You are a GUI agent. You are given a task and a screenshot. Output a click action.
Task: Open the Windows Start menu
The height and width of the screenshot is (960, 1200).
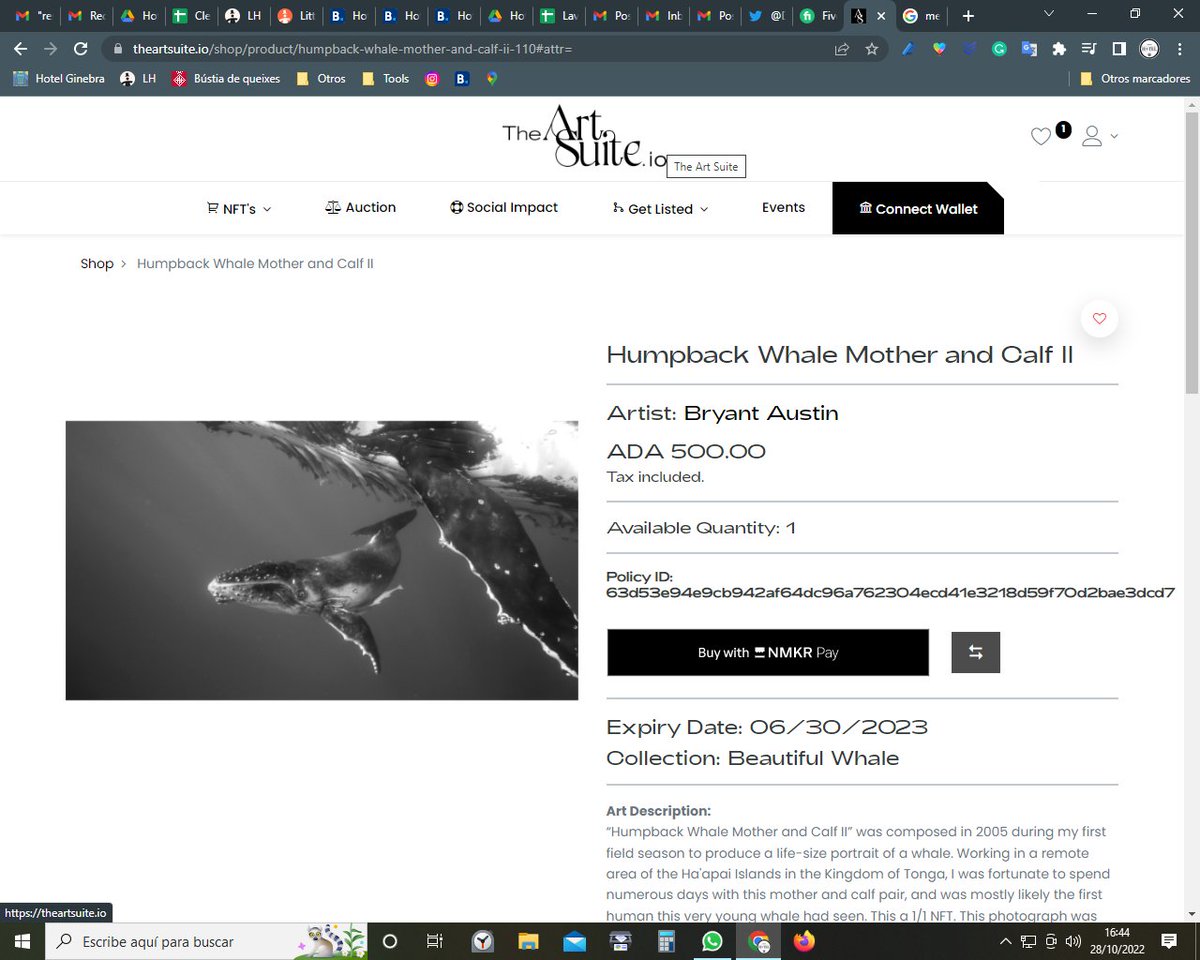pyautogui.click(x=22, y=941)
